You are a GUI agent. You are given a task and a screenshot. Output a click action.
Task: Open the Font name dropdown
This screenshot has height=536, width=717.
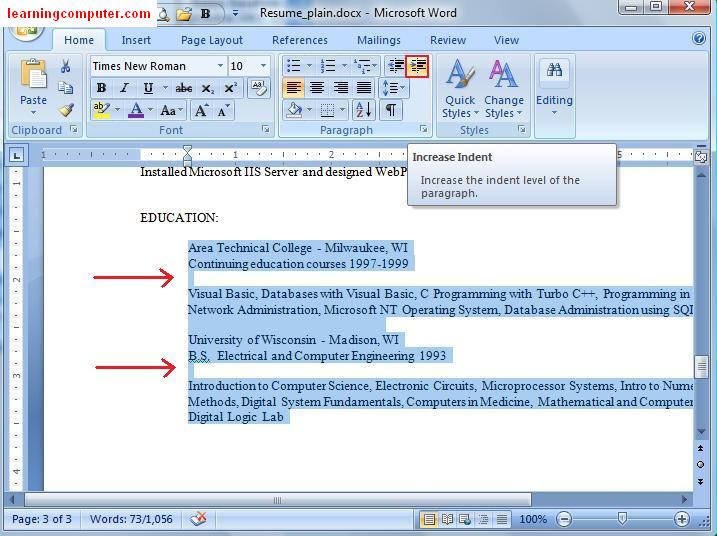(x=220, y=66)
